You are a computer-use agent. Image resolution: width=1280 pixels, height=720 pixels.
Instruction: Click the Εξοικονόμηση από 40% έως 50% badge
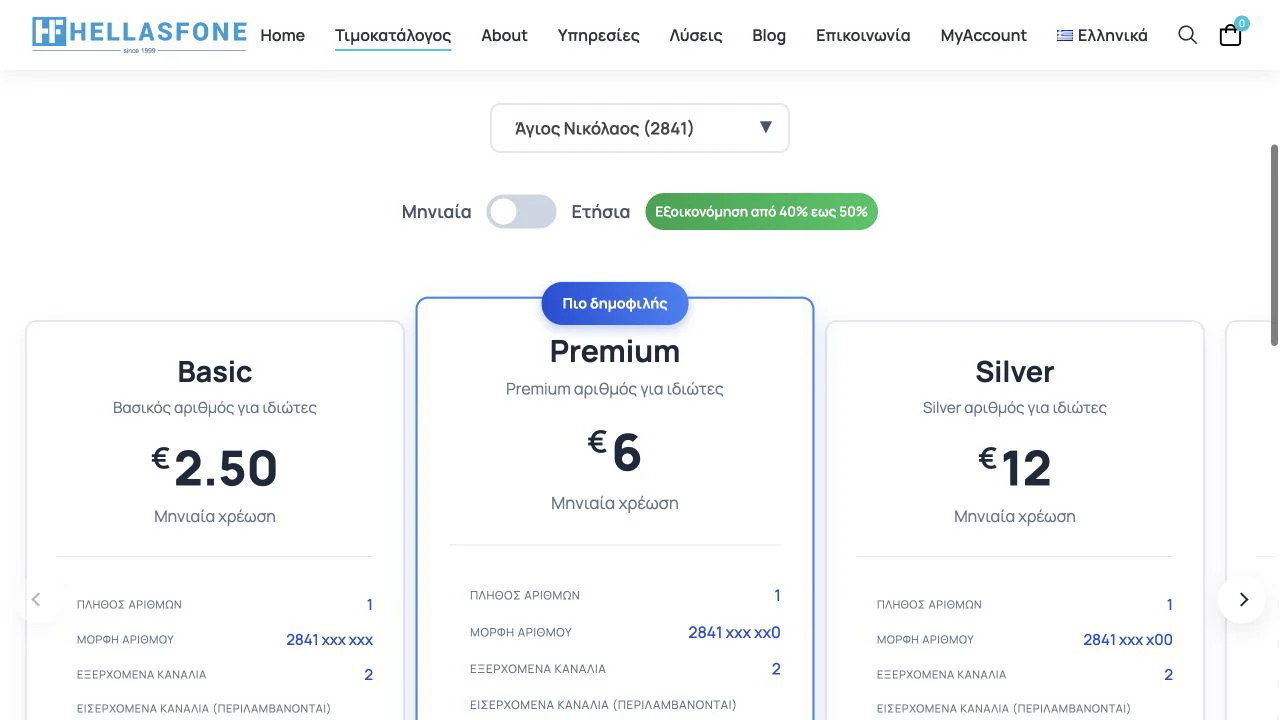(761, 212)
